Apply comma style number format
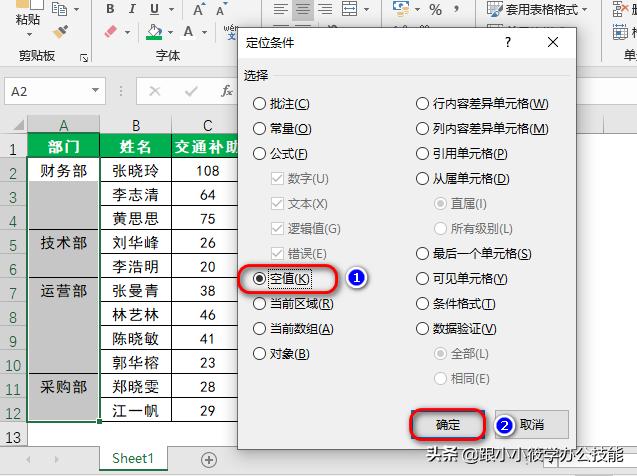Image resolution: width=637 pixels, height=476 pixels. tap(457, 9)
